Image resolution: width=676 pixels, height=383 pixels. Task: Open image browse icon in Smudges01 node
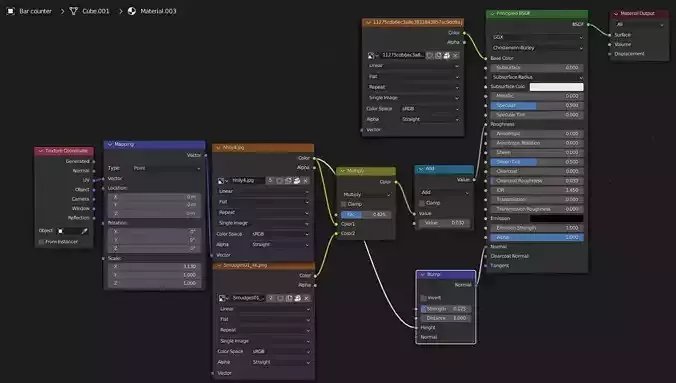click(223, 298)
